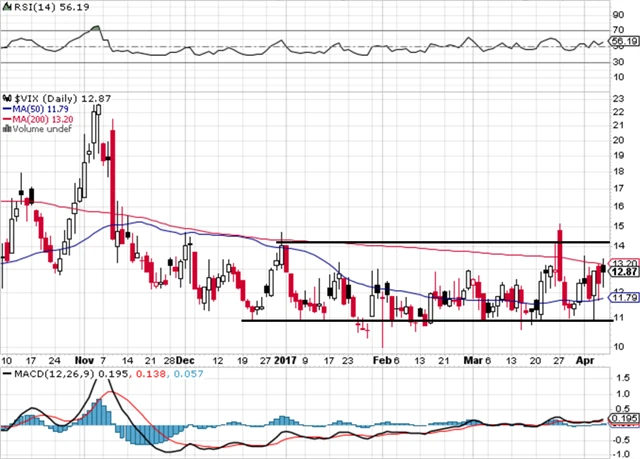
Task: Click the 56.19 RSI value tag
Action: pyautogui.click(x=623, y=42)
